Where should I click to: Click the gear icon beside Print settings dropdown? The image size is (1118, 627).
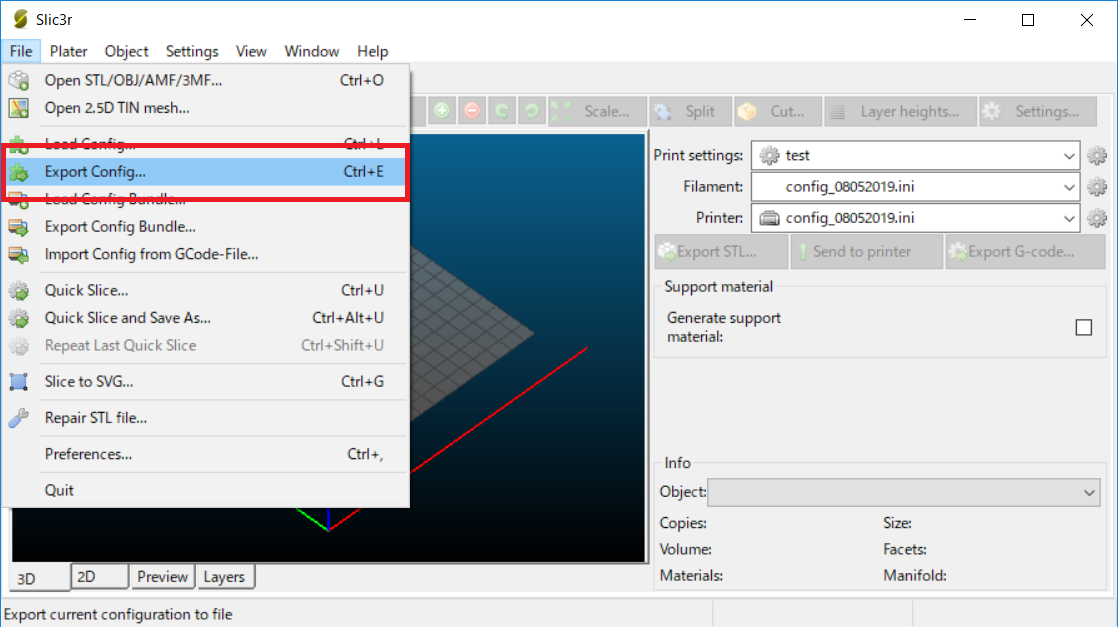1097,156
